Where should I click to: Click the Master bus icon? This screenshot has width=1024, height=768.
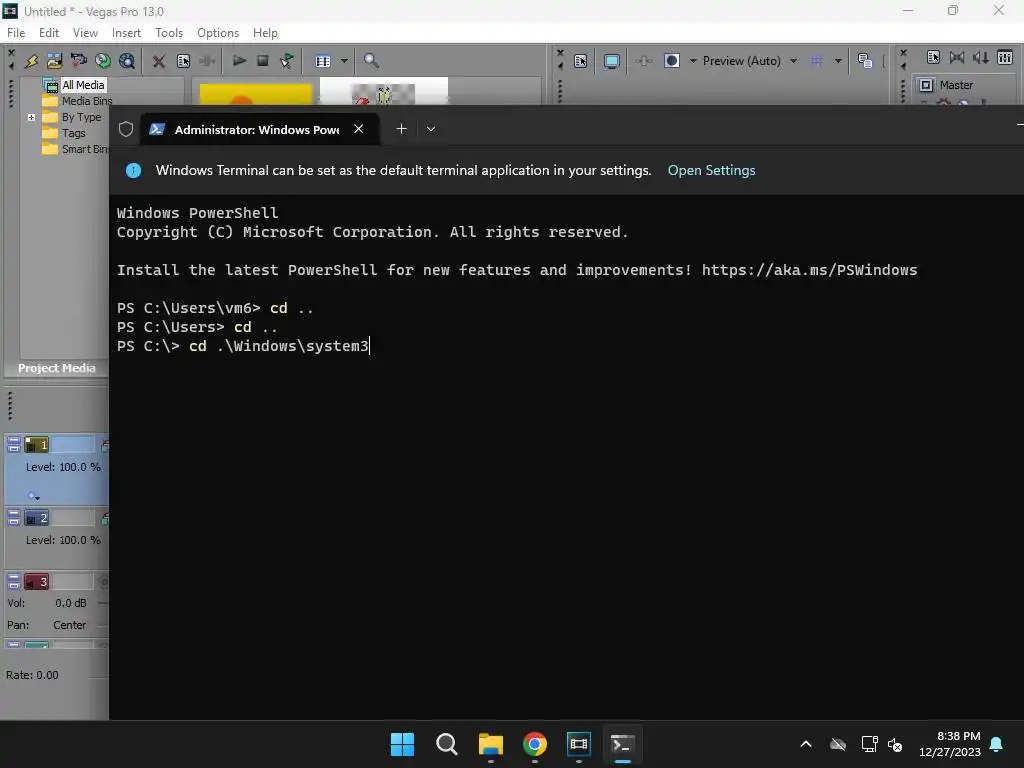tap(926, 85)
